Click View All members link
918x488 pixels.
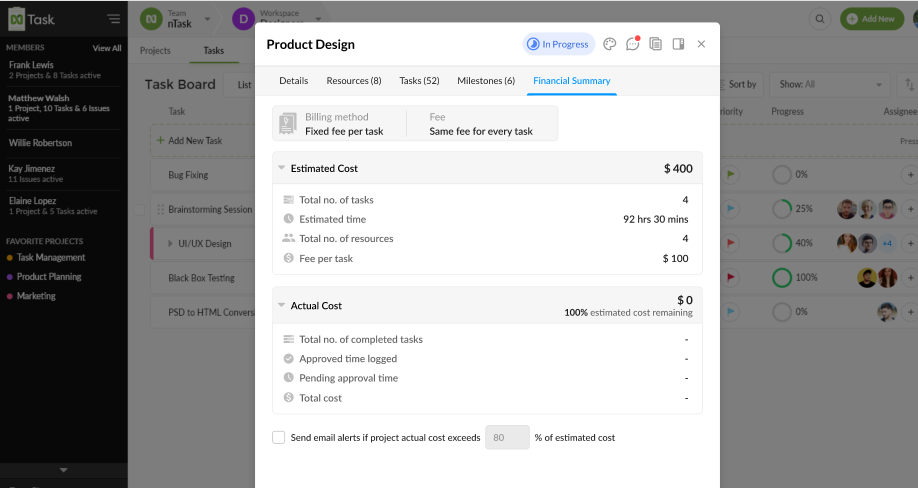107,48
